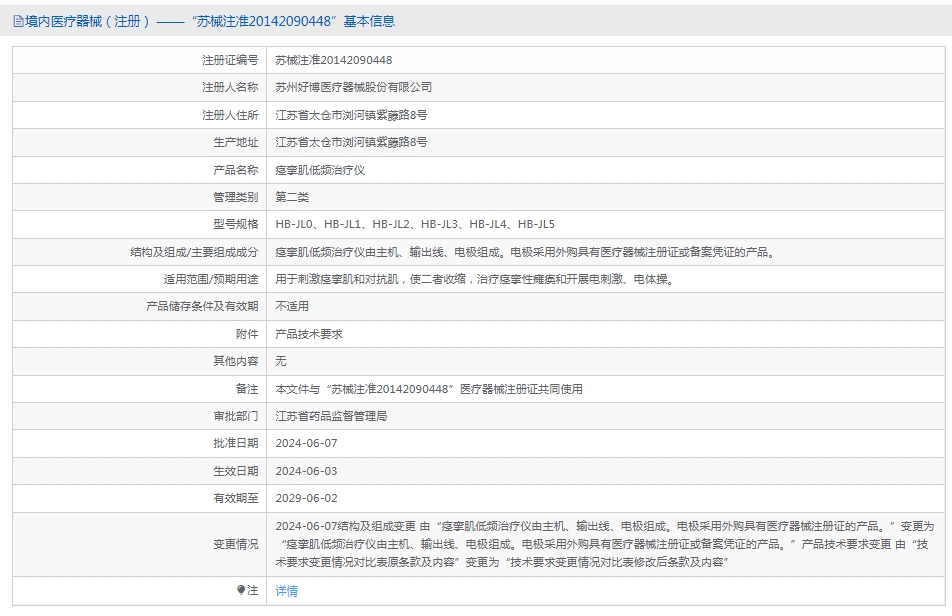Image resolution: width=952 pixels, height=616 pixels.
Task: Click the 变更情况 change description paragraph
Action: pyautogui.click(x=605, y=544)
